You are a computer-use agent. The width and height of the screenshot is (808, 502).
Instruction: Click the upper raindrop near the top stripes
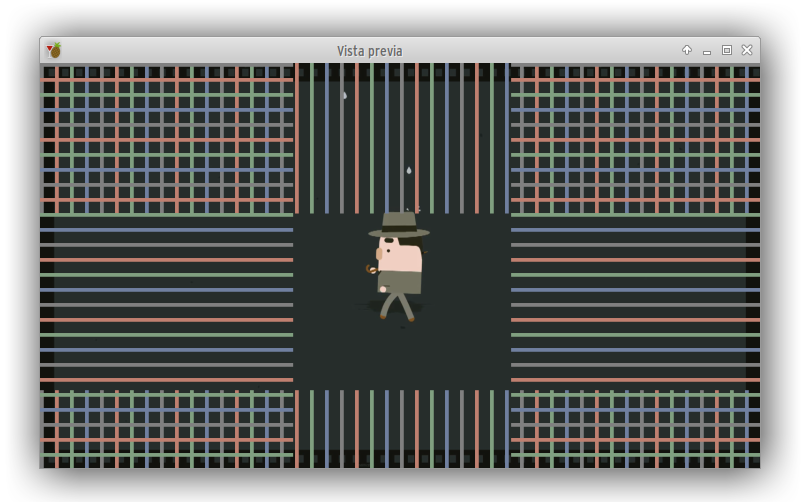tap(345, 96)
